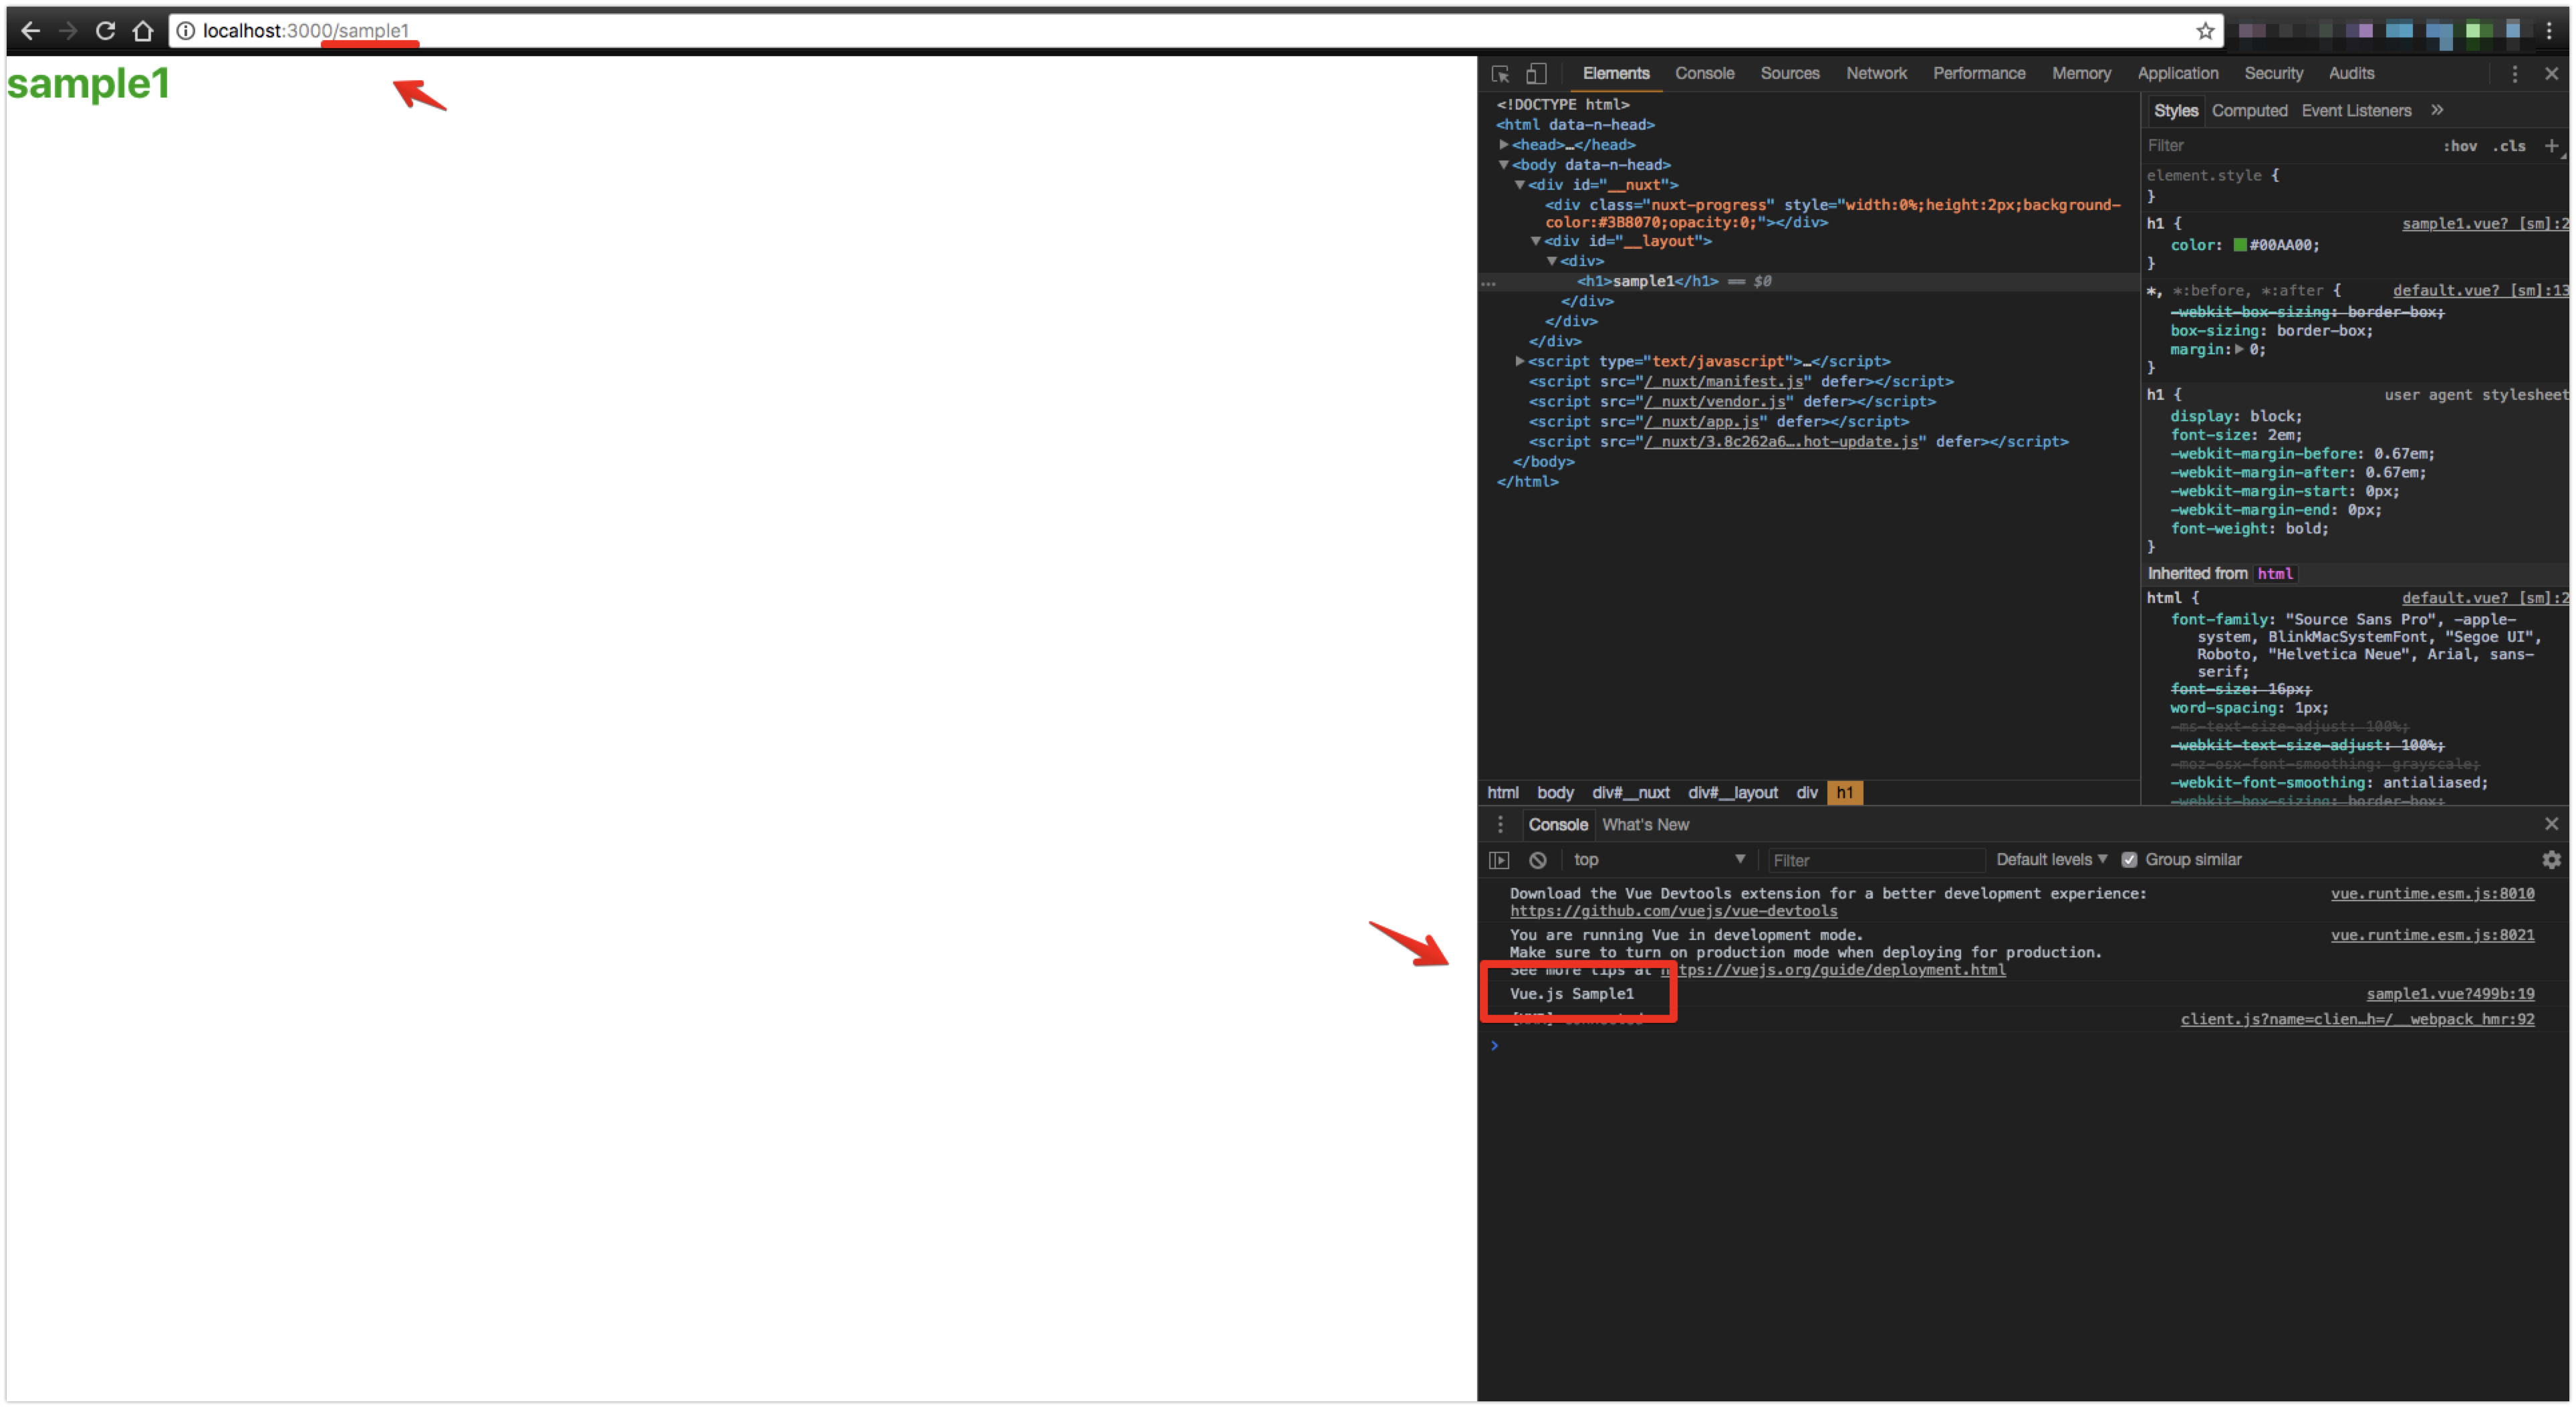Image resolution: width=2576 pixels, height=1408 pixels.
Task: Show more Styles pane tabs chevron
Action: coord(2437,110)
